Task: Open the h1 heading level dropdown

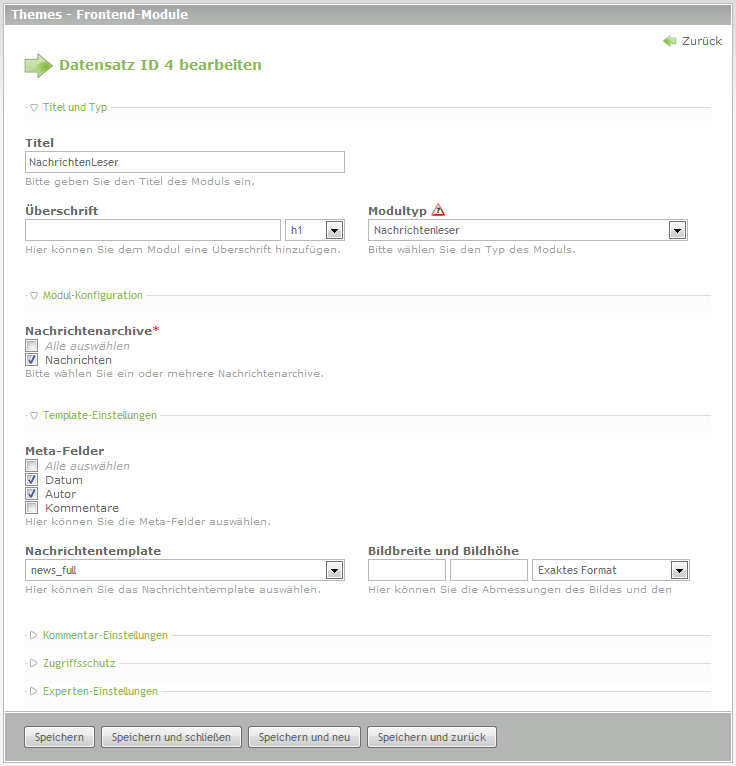Action: click(315, 231)
